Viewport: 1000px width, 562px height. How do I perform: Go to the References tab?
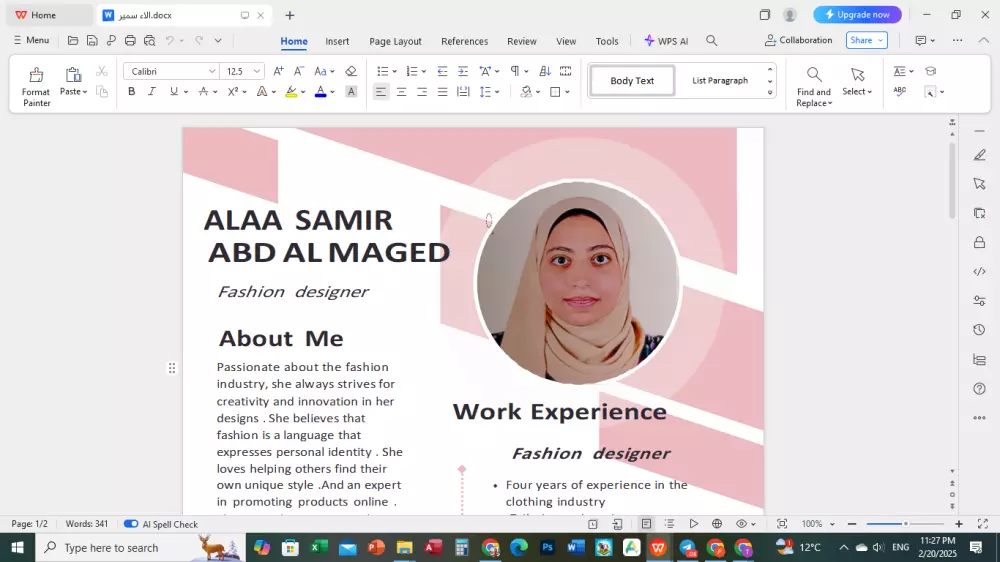coord(464,41)
